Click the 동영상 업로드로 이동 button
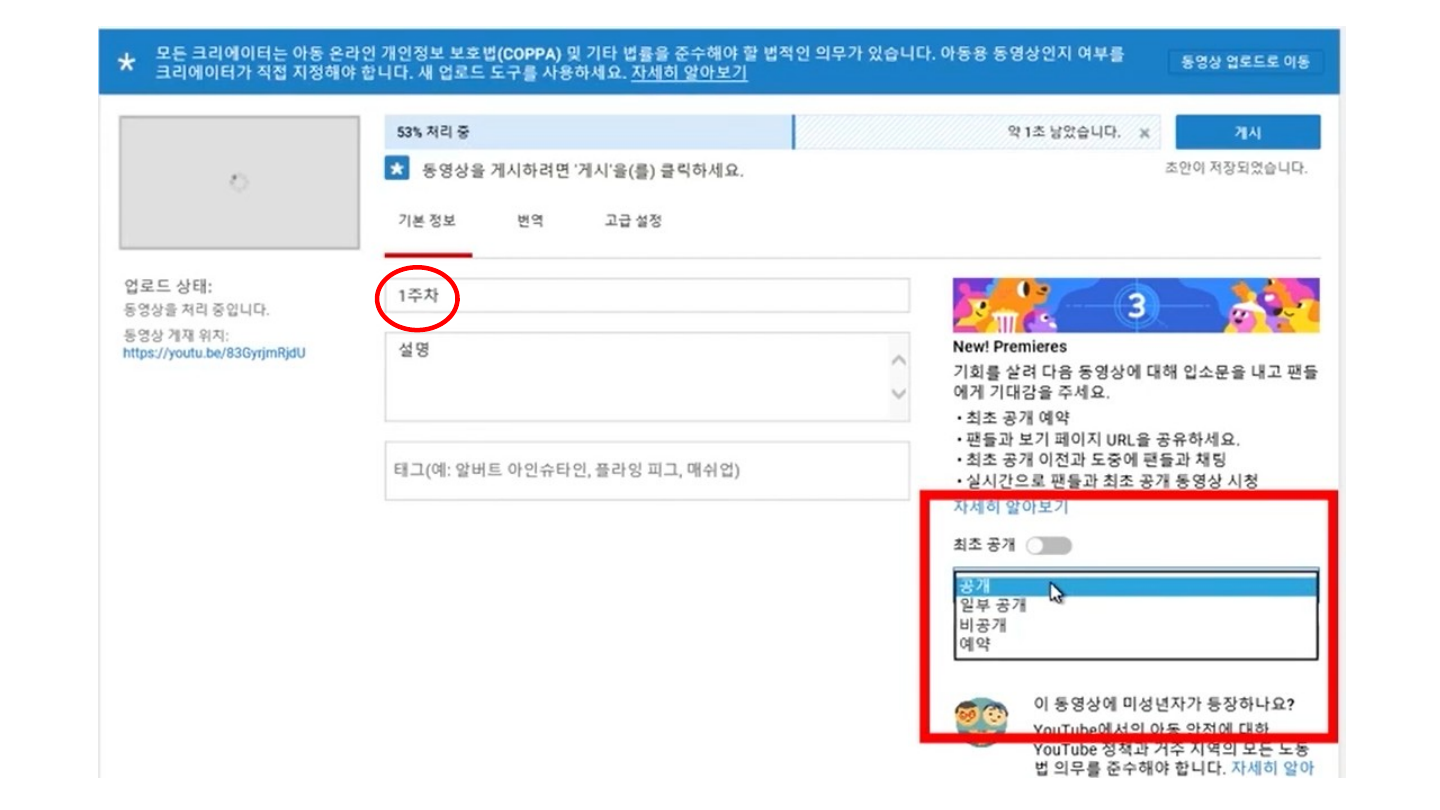The image size is (1440, 810). click(1245, 62)
